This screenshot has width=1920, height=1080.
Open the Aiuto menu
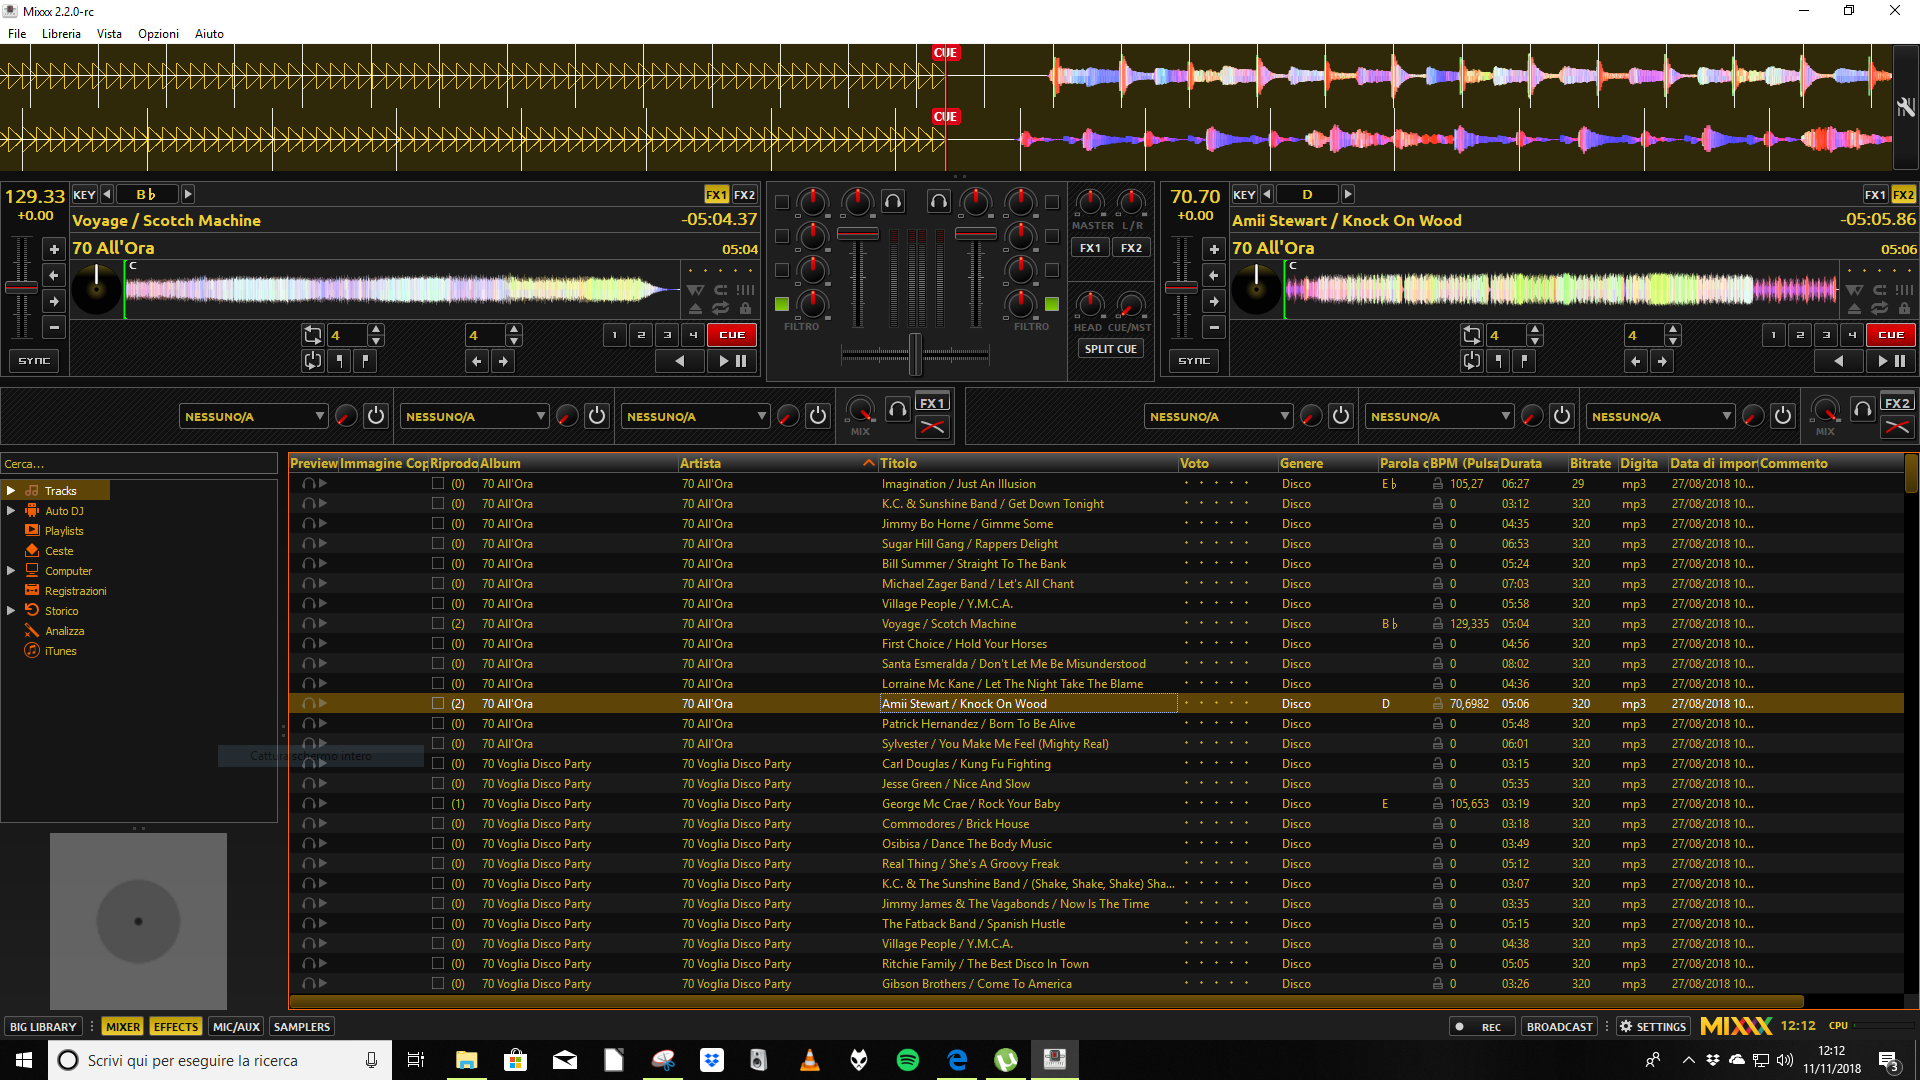coord(209,33)
